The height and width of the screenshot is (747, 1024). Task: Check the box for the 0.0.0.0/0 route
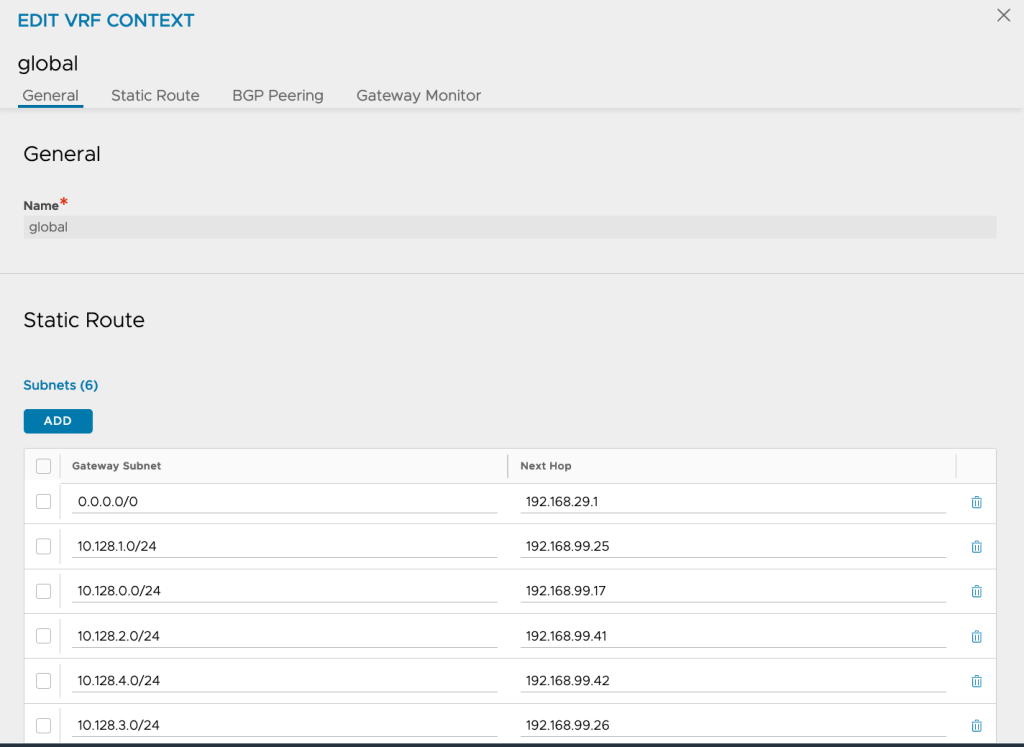point(43,502)
